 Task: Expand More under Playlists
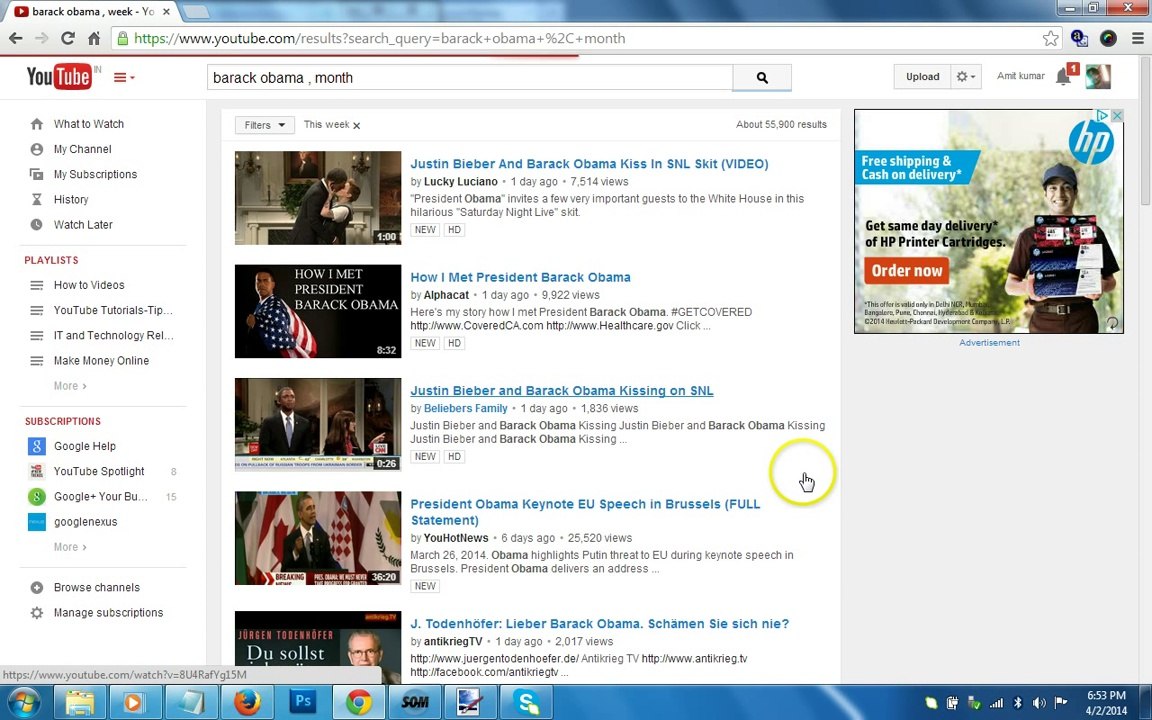tap(70, 386)
